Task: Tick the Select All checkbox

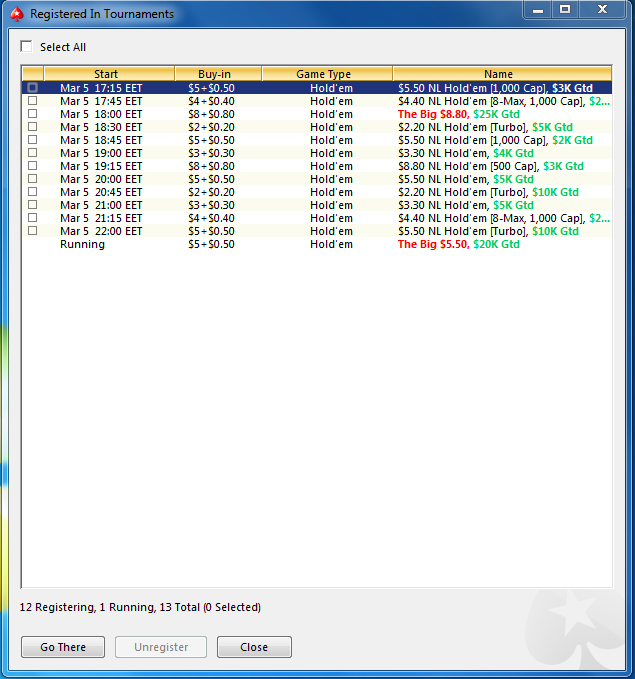Action: tap(26, 46)
